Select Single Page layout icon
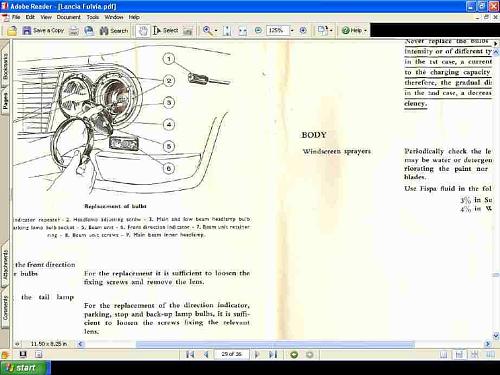Screen dimensions: 500x375 tap(444, 354)
